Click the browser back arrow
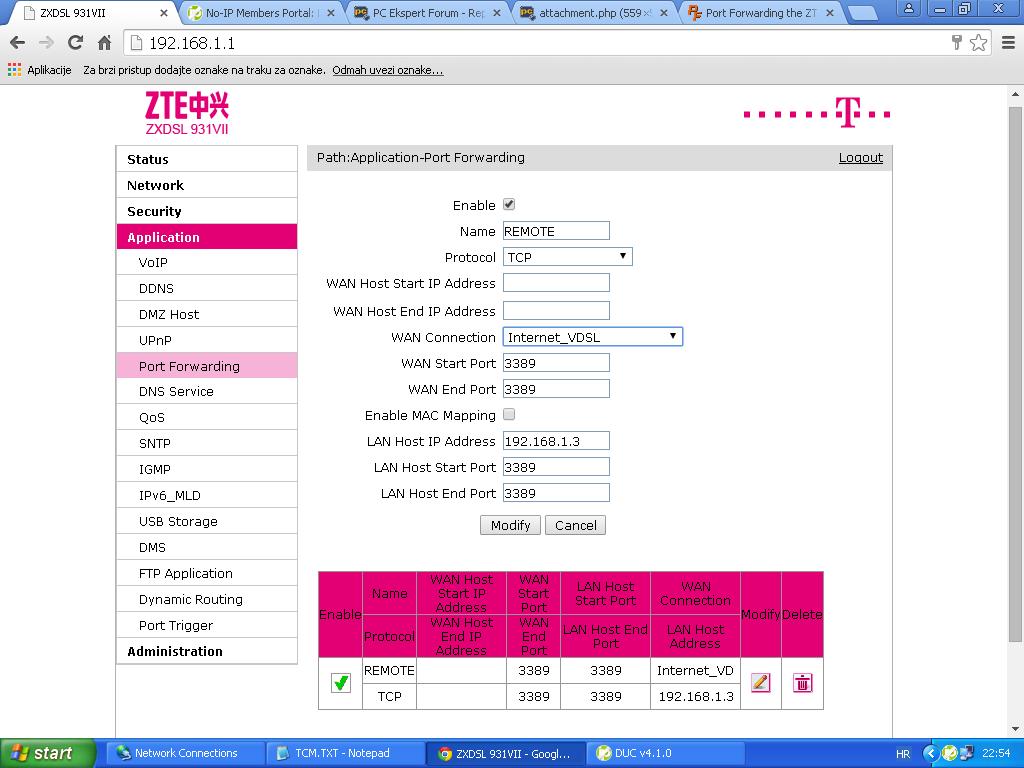 coord(17,43)
